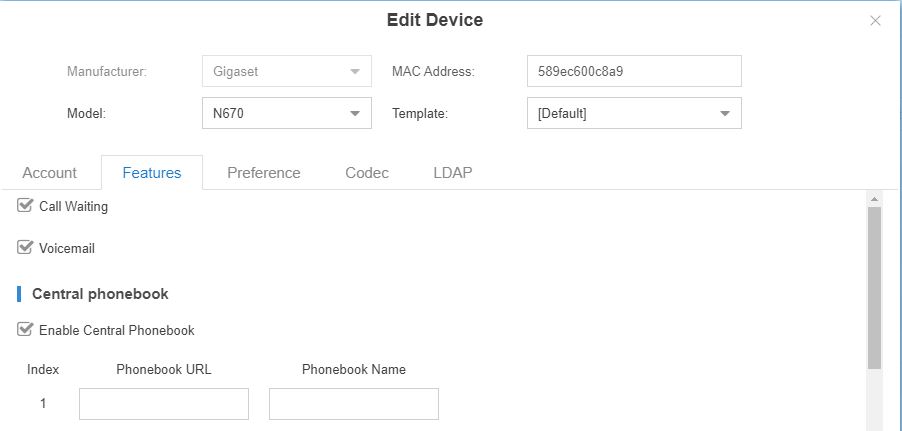Switch to the Account tab
The height and width of the screenshot is (431, 902).
coord(49,173)
